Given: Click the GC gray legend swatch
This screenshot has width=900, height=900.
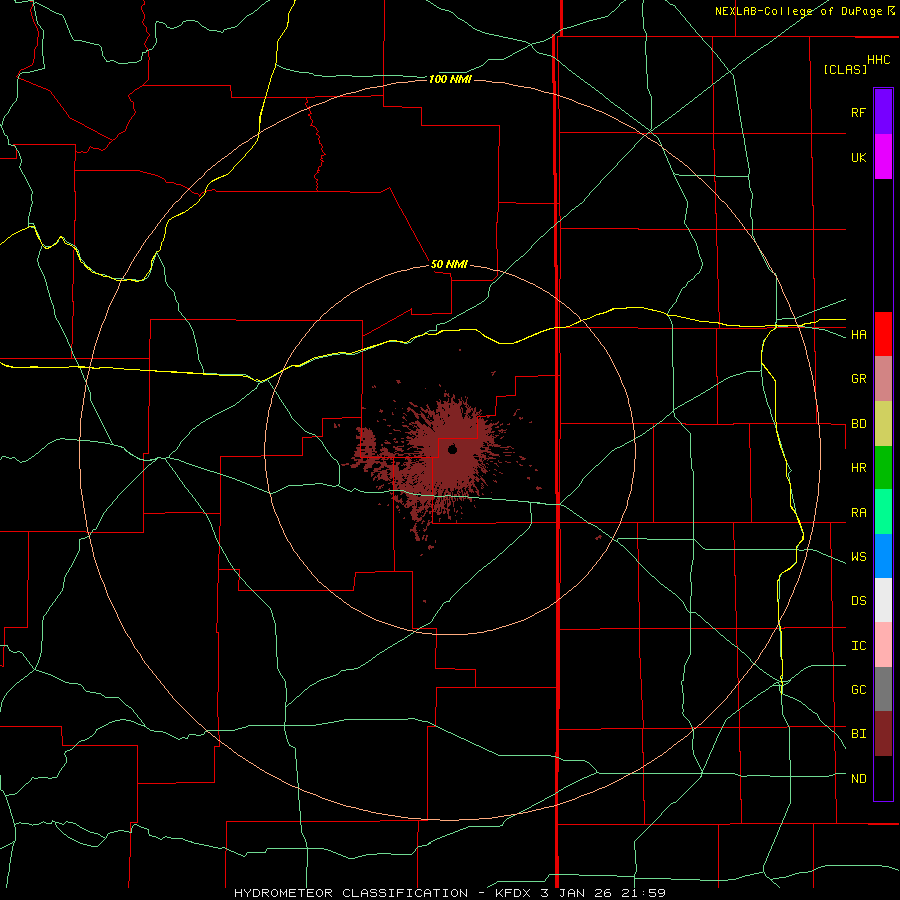Looking at the screenshot, I should tap(883, 689).
